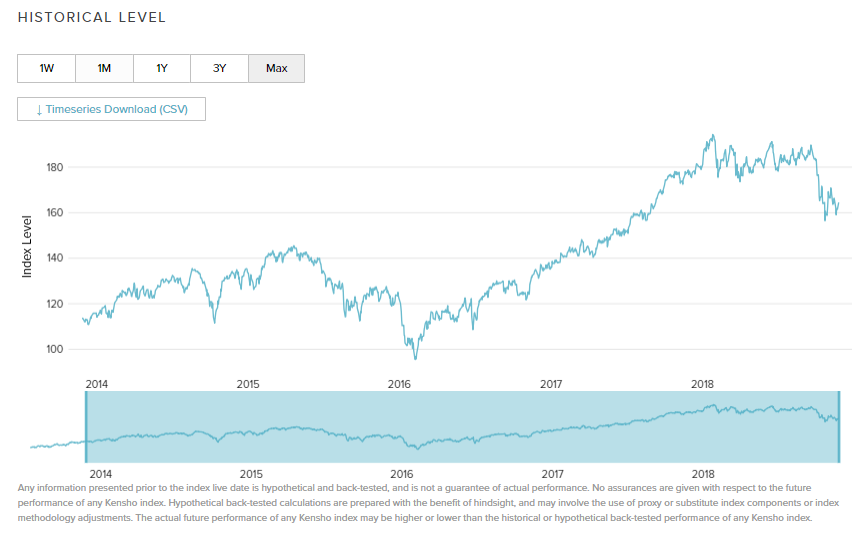Click Timeseries Download (CSV) button
860x543 pixels.
[111, 109]
